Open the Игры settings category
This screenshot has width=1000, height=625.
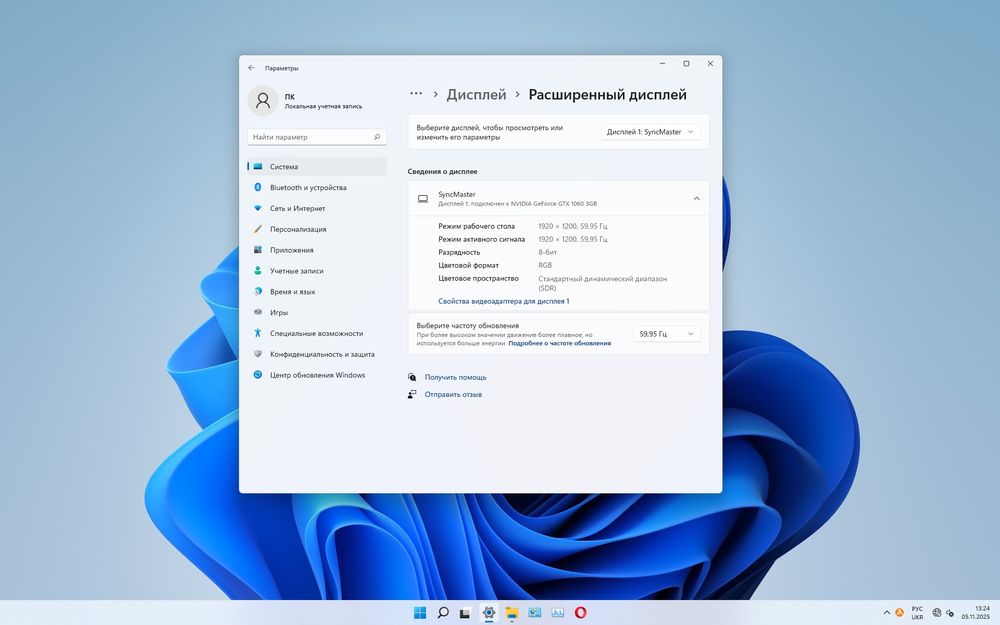coord(317,312)
